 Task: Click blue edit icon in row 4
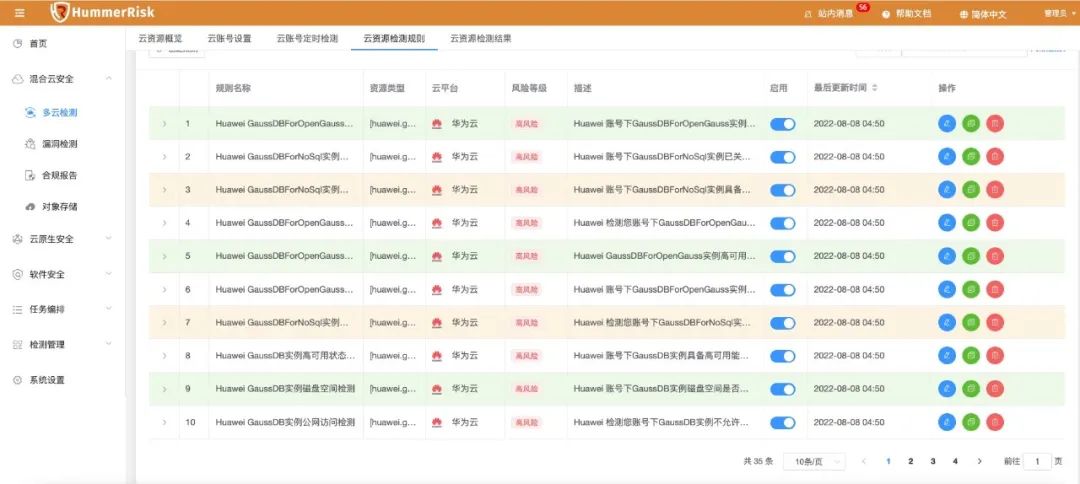coord(947,222)
